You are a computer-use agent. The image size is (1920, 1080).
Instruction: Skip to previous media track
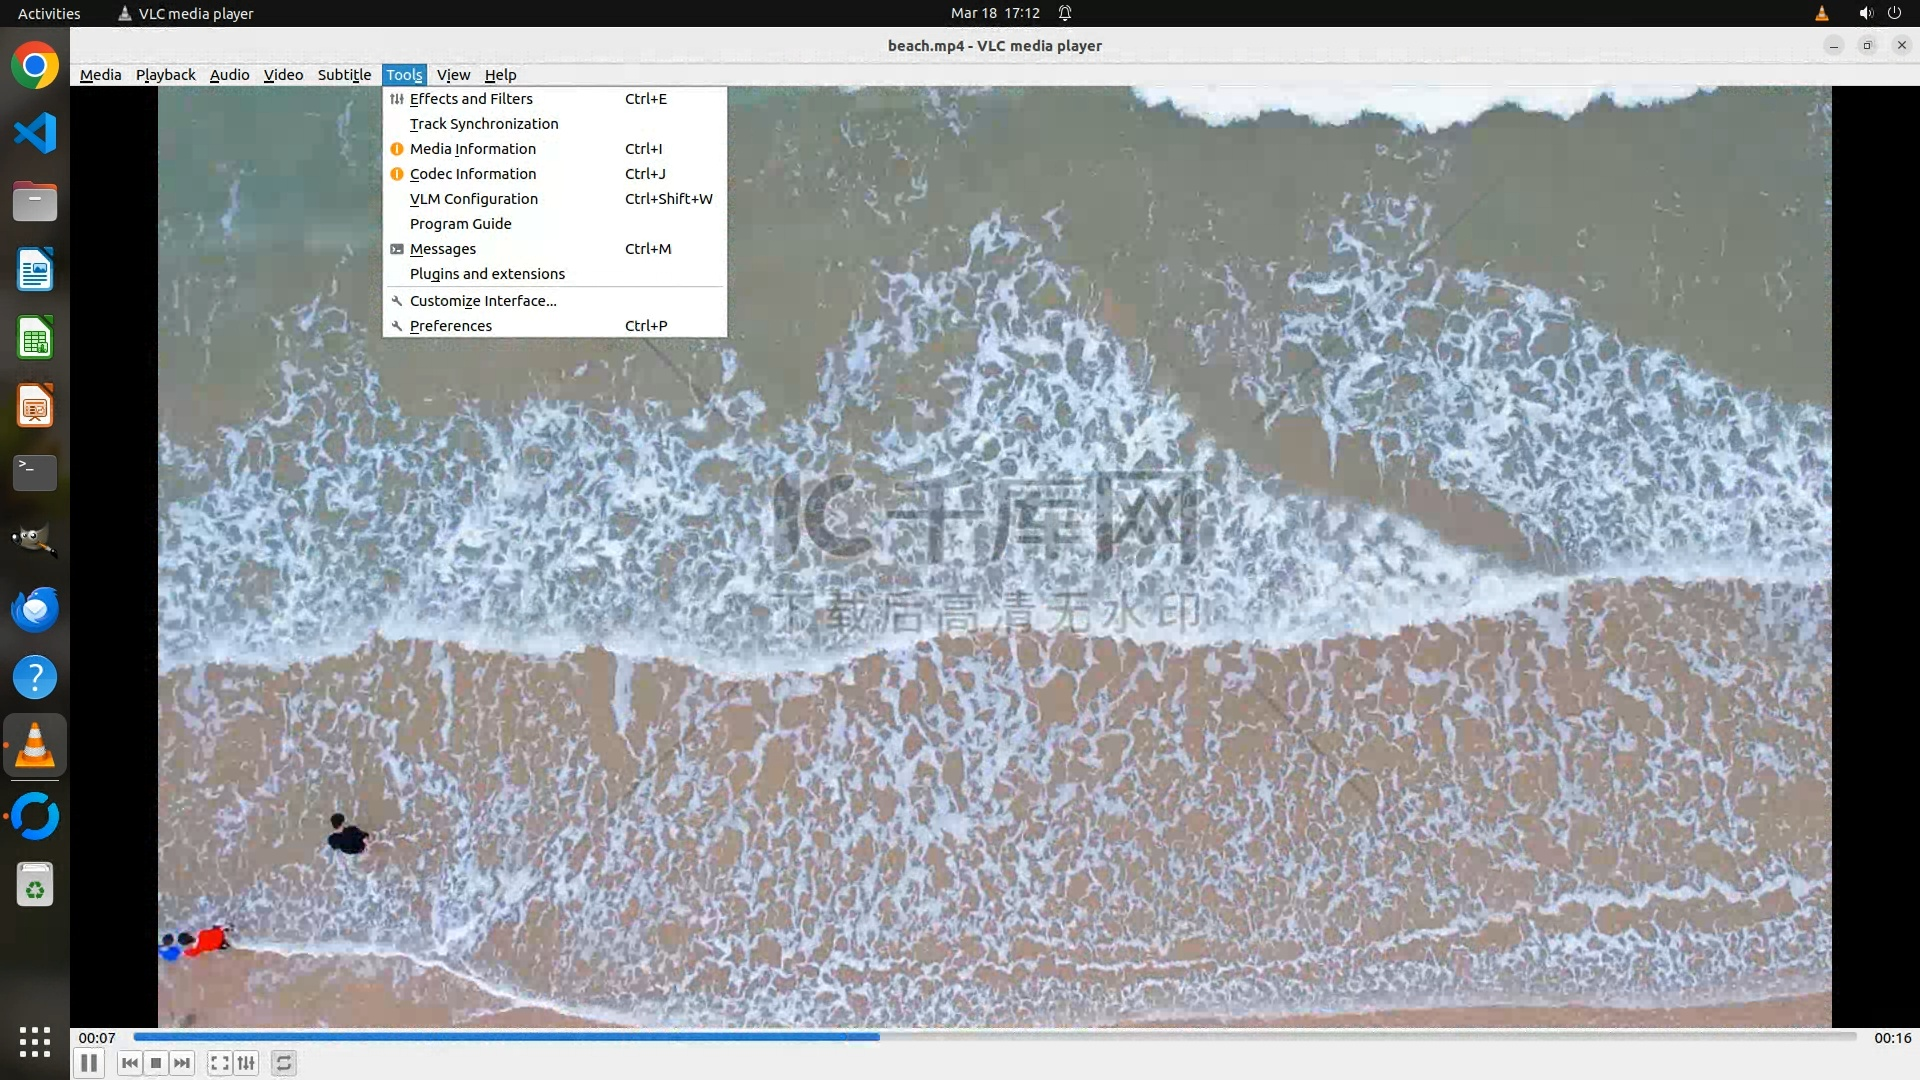(x=129, y=1063)
